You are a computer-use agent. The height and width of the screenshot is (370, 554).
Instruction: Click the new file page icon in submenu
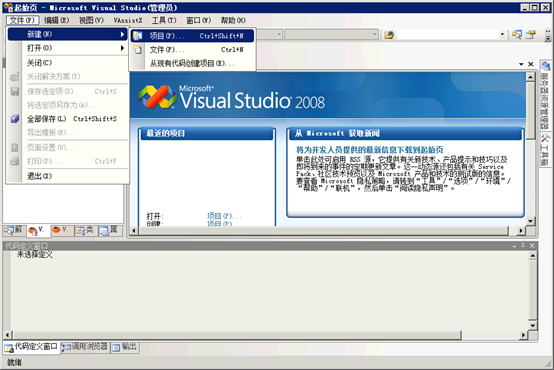click(x=137, y=49)
